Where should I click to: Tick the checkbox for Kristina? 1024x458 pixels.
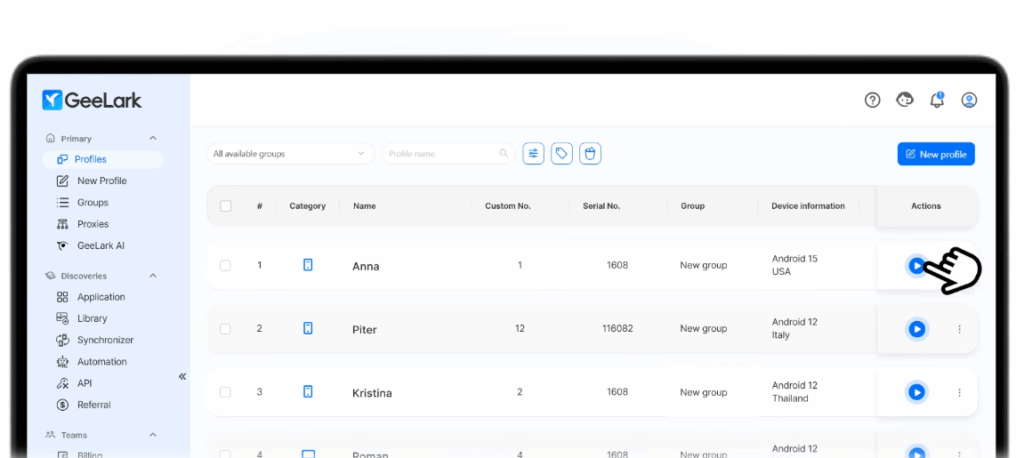tap(225, 392)
